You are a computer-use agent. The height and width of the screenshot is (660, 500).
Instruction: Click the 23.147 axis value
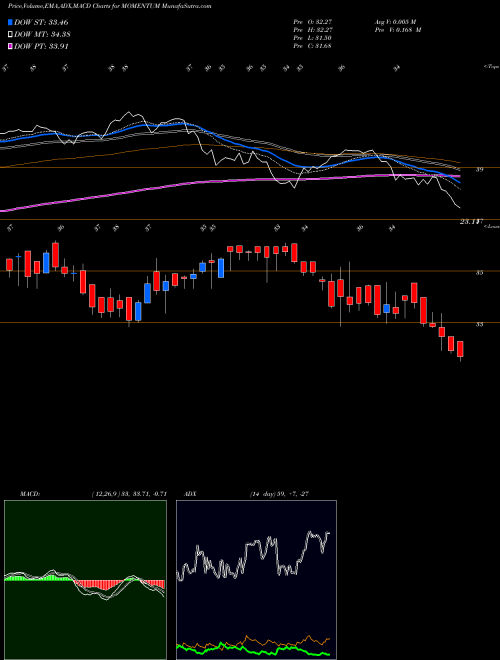tap(471, 221)
